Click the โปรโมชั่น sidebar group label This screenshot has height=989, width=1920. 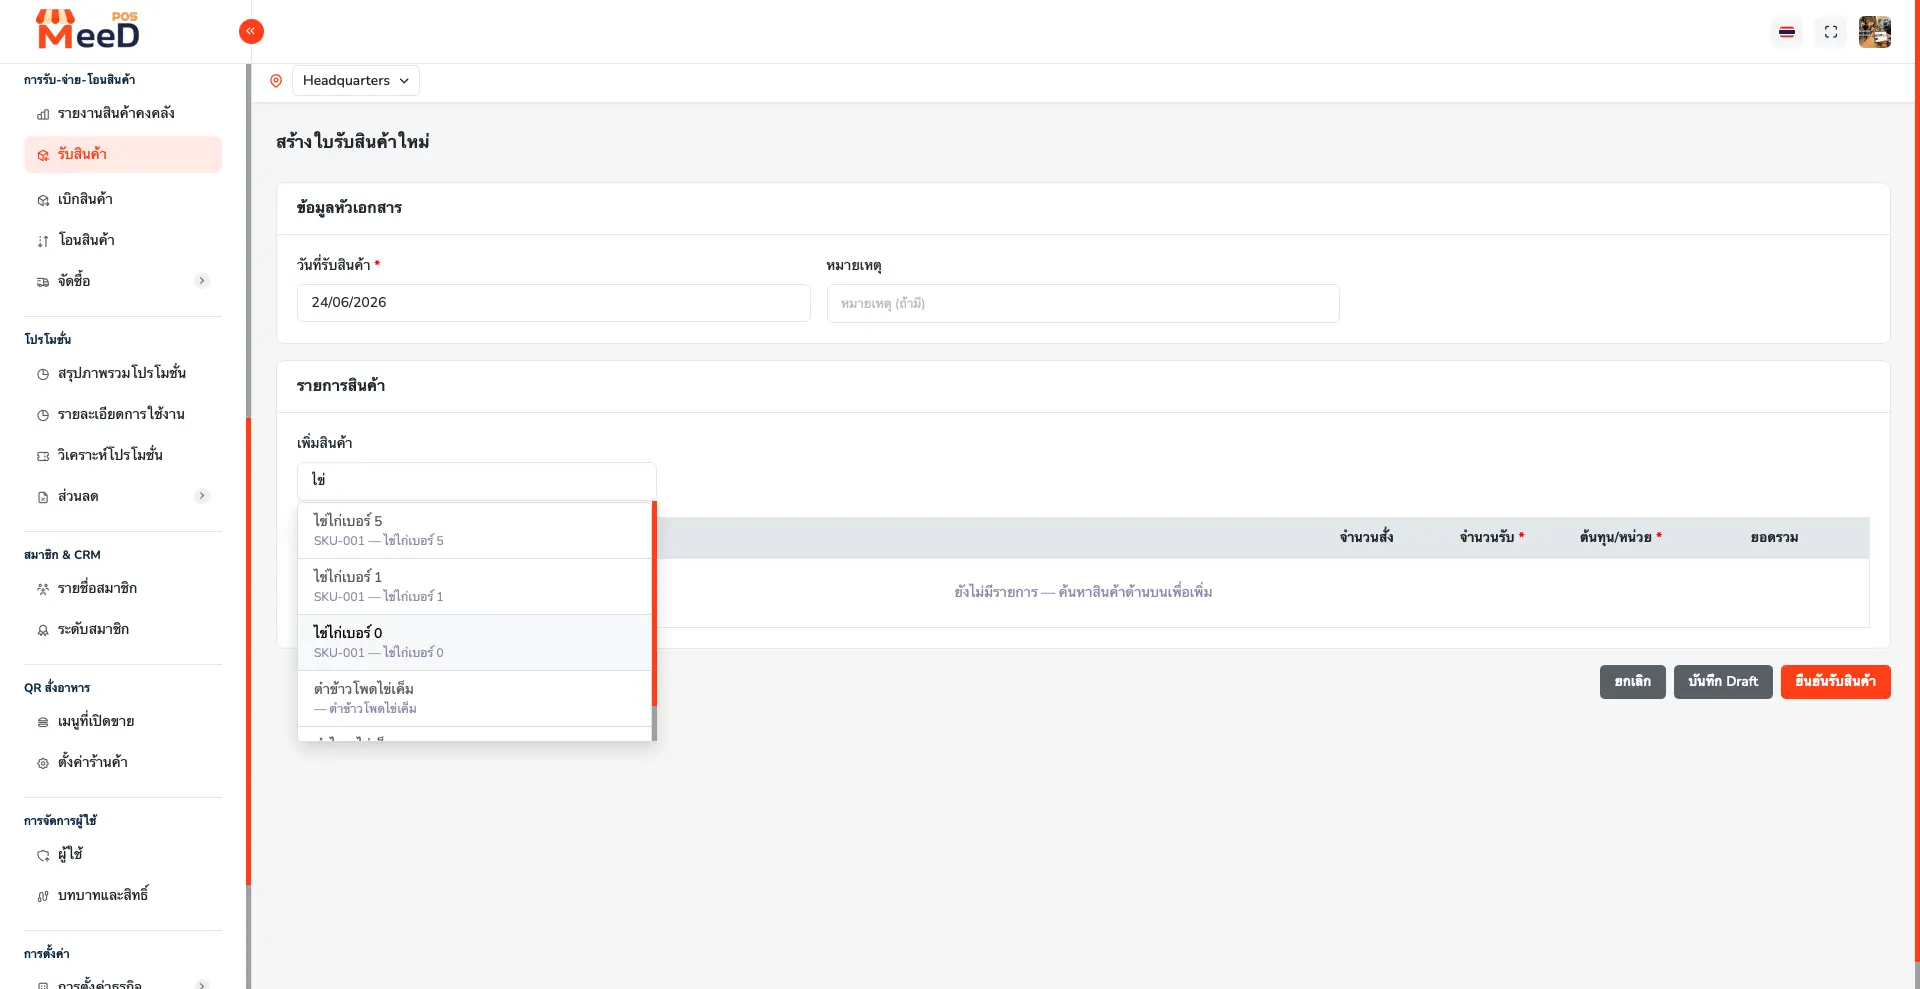pyautogui.click(x=47, y=340)
